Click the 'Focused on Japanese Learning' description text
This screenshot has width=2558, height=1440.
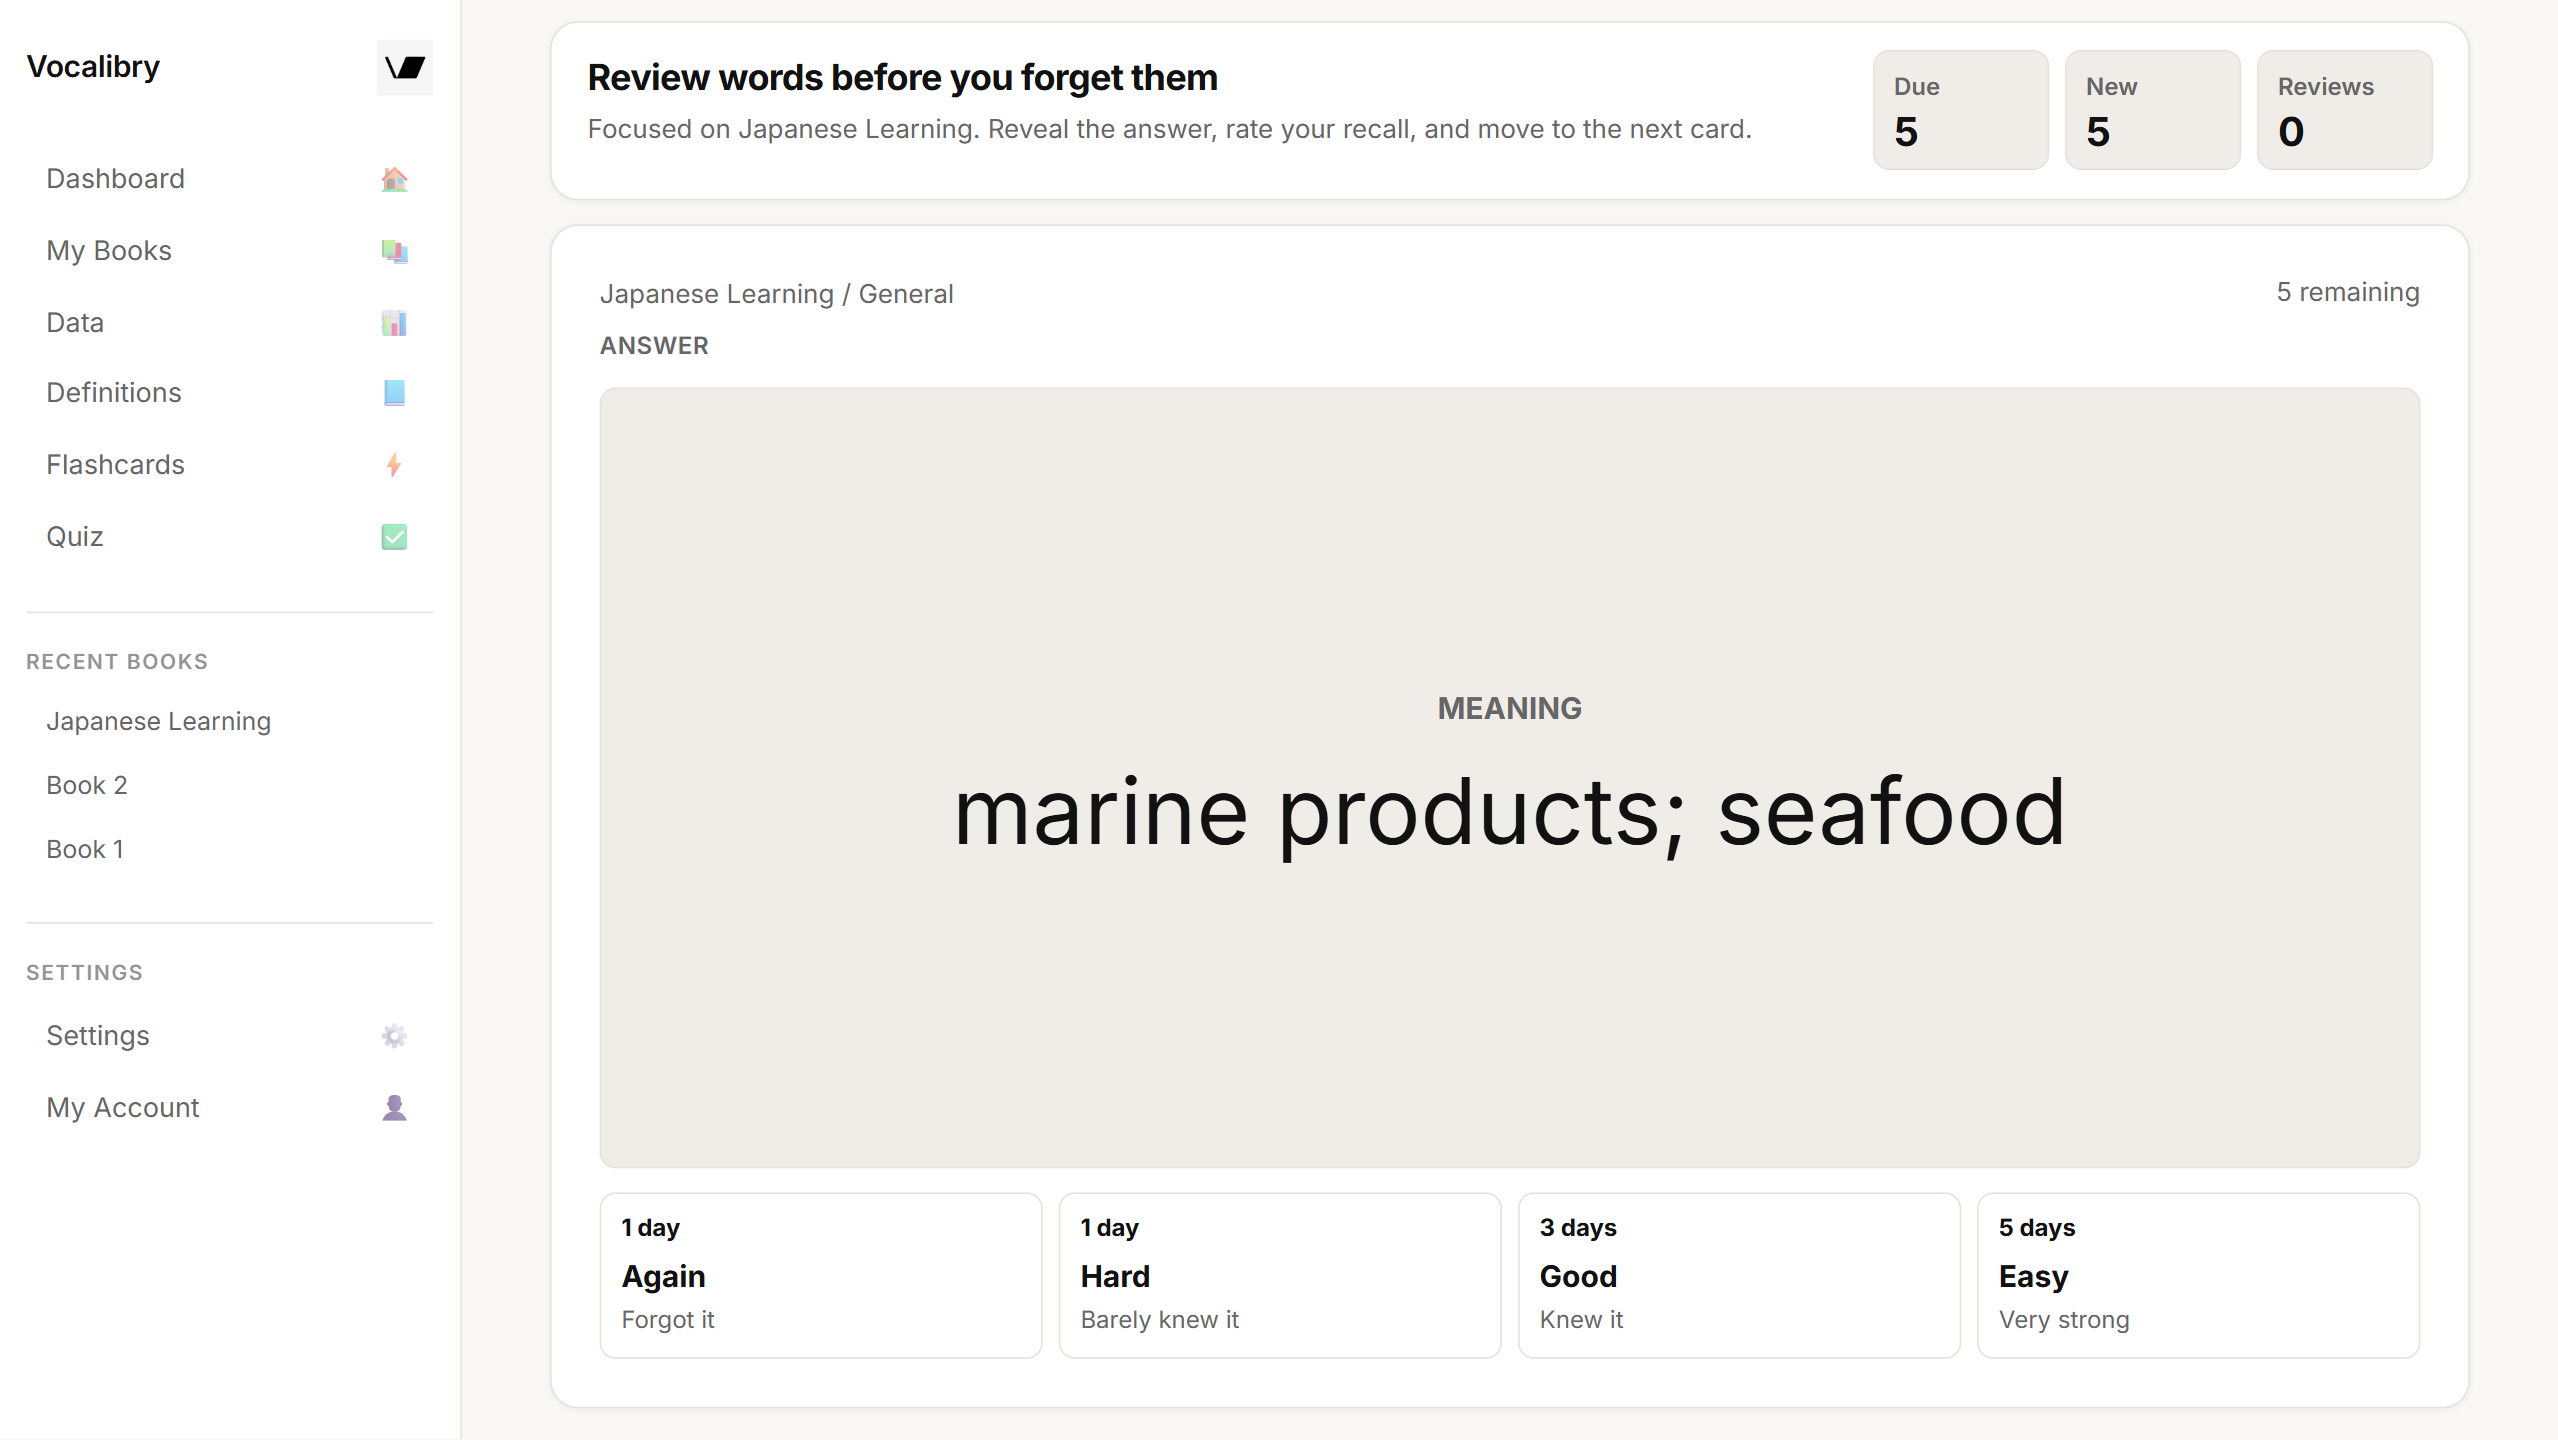coord(1169,130)
